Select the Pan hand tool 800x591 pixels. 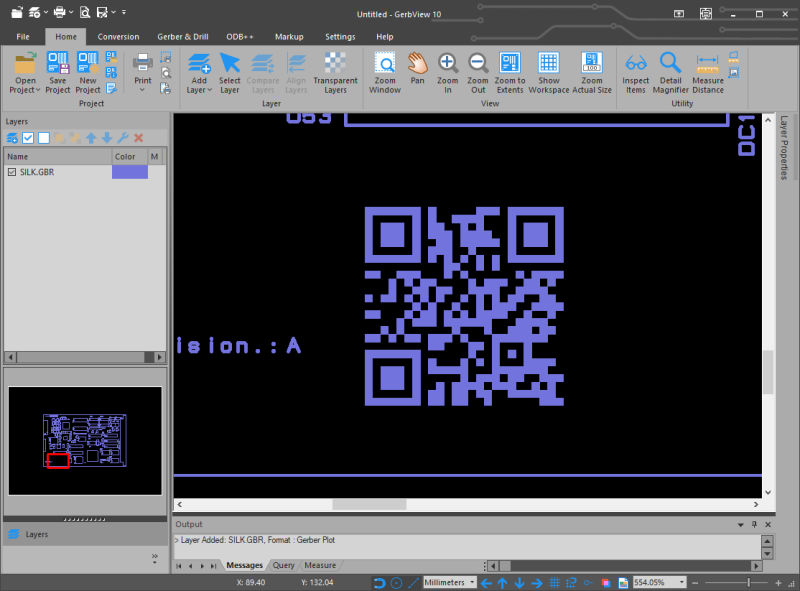pos(417,68)
